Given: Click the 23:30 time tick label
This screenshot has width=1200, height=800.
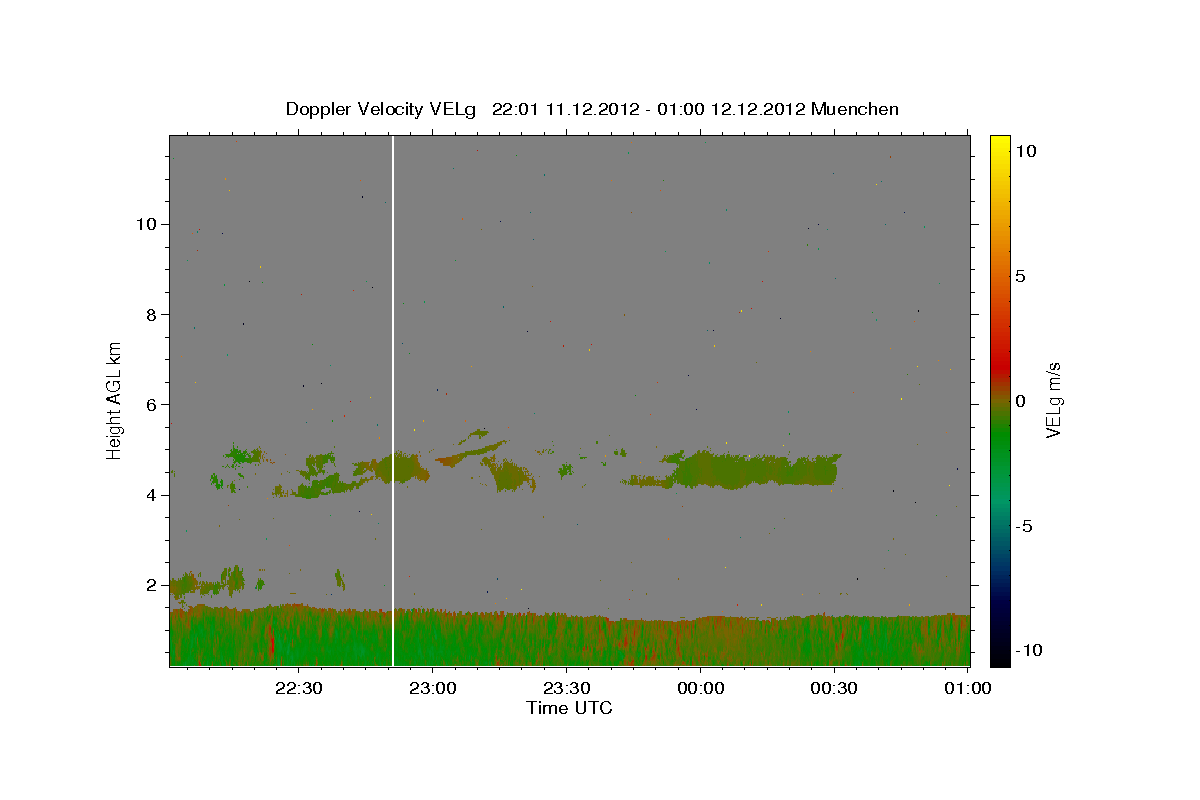Looking at the screenshot, I should point(566,688).
